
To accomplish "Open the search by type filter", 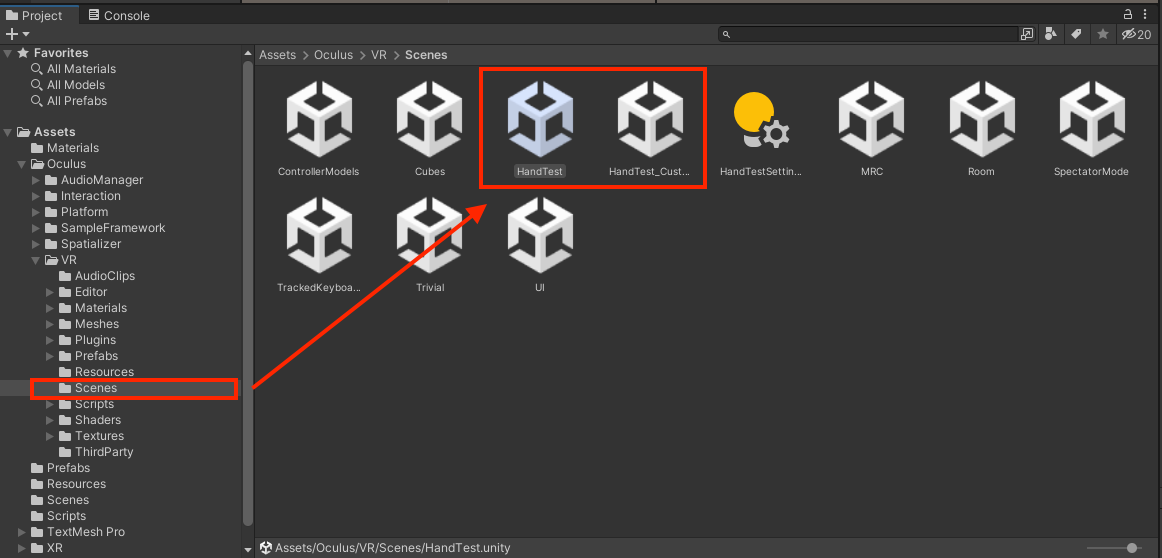I will point(1050,34).
